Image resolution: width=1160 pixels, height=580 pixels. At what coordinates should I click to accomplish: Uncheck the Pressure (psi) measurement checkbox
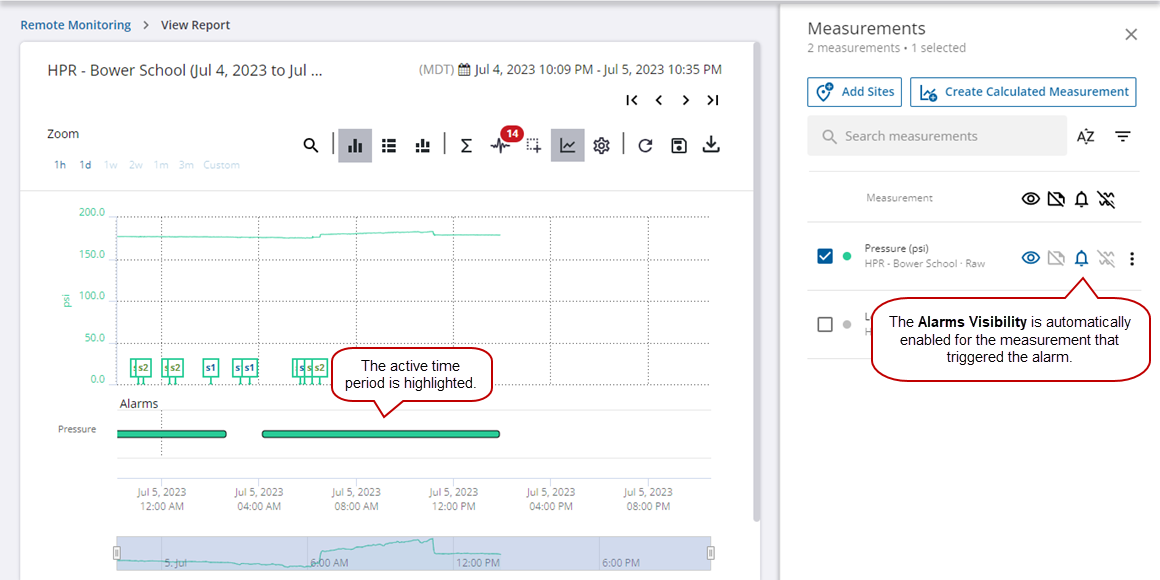(x=825, y=257)
